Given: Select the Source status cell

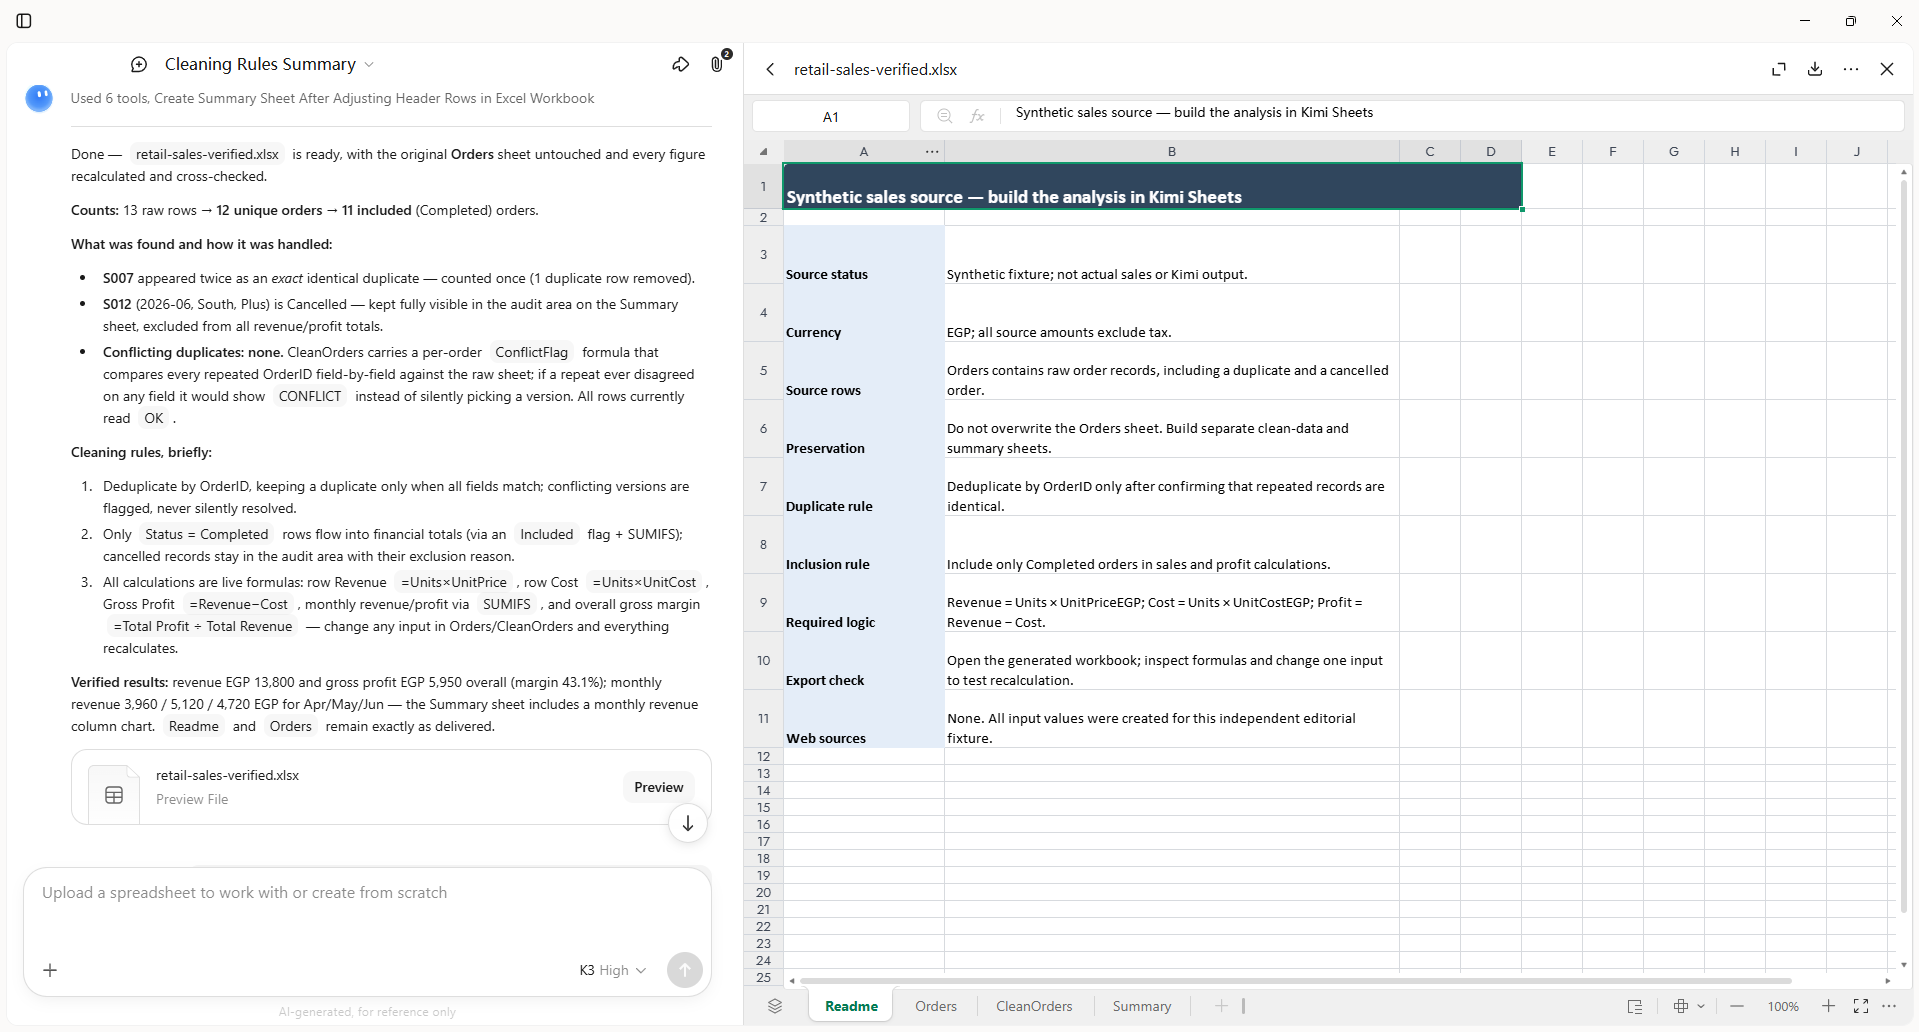Looking at the screenshot, I should tap(864, 255).
